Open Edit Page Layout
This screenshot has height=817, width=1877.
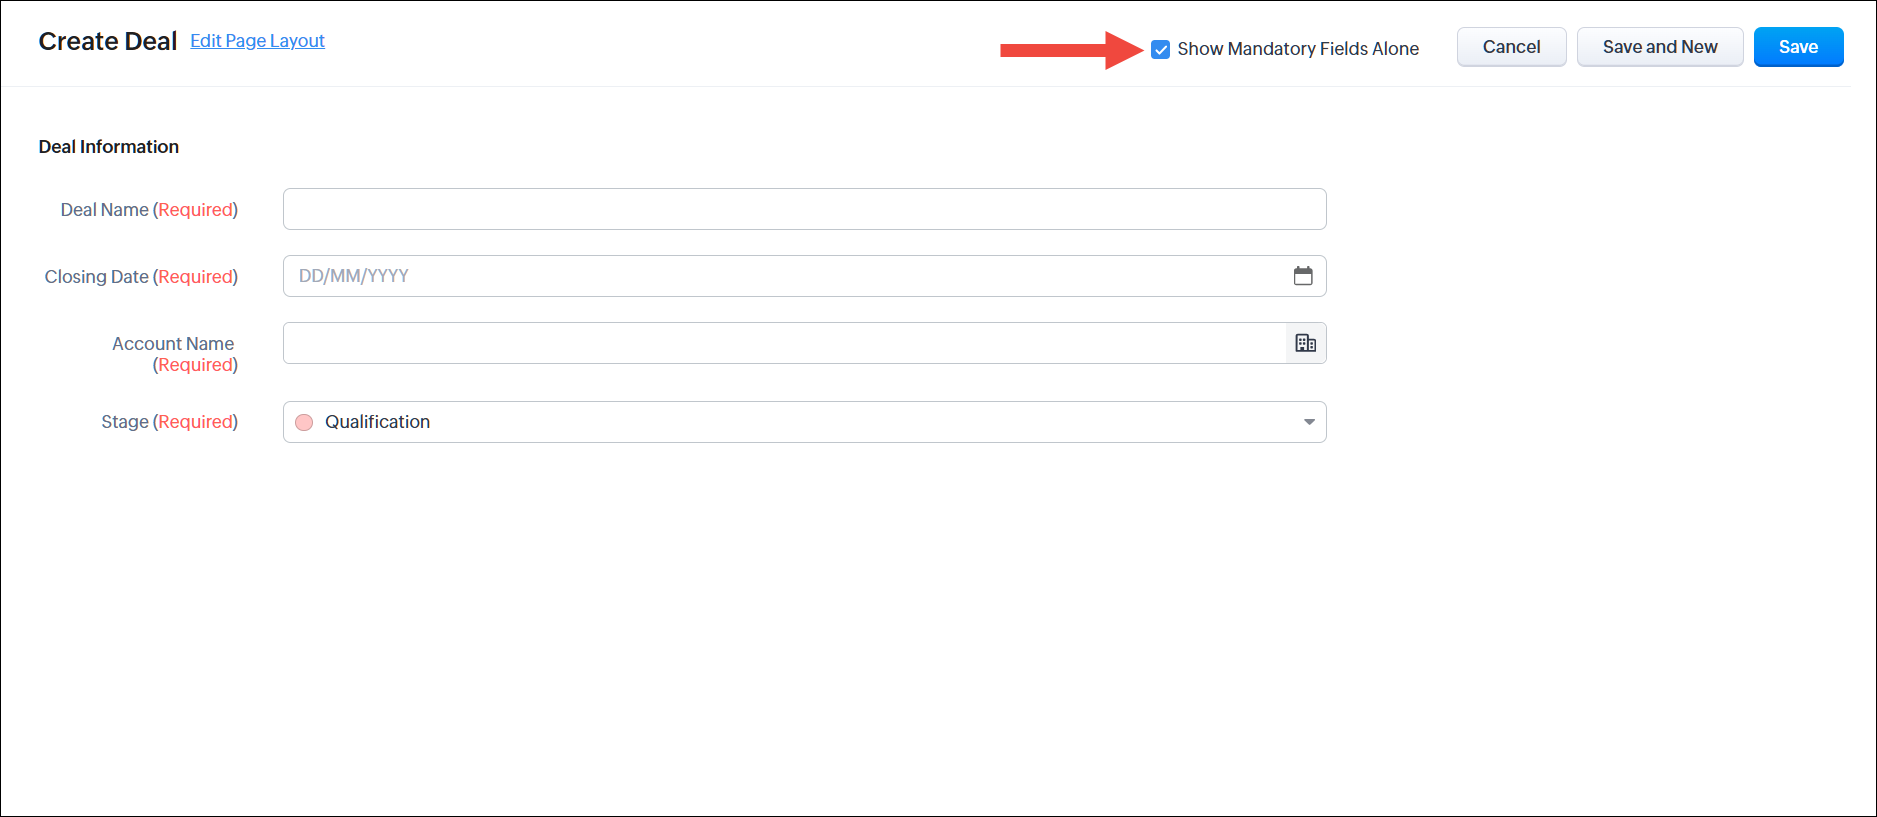(x=257, y=40)
